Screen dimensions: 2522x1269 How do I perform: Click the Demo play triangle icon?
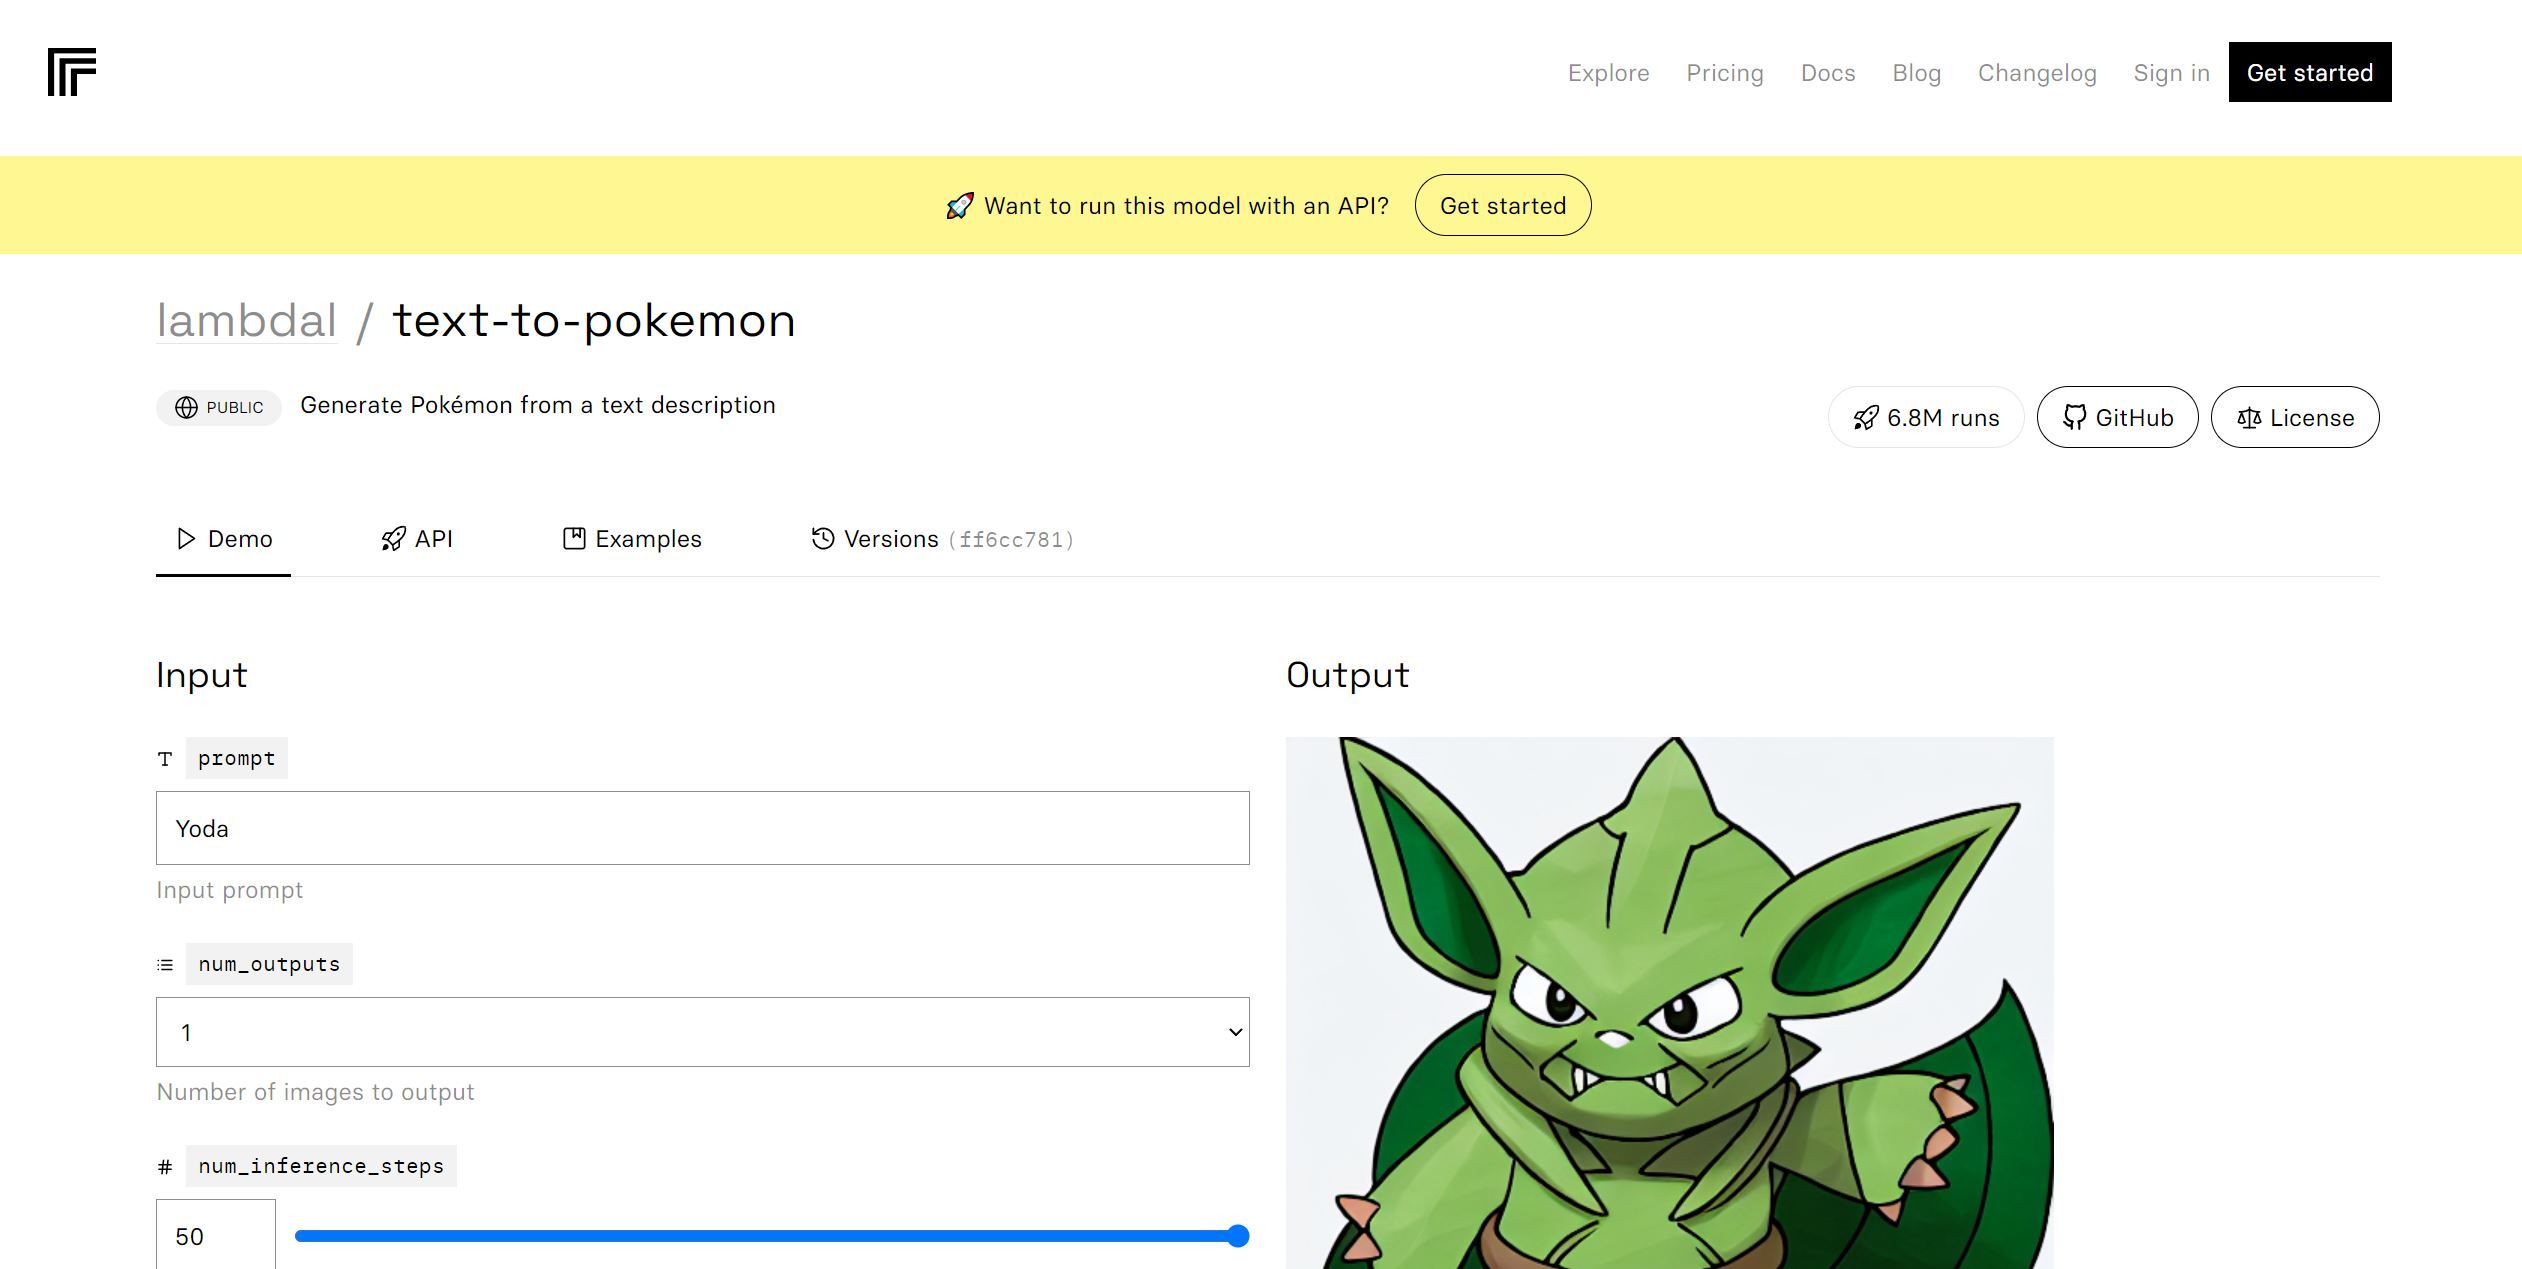(183, 536)
